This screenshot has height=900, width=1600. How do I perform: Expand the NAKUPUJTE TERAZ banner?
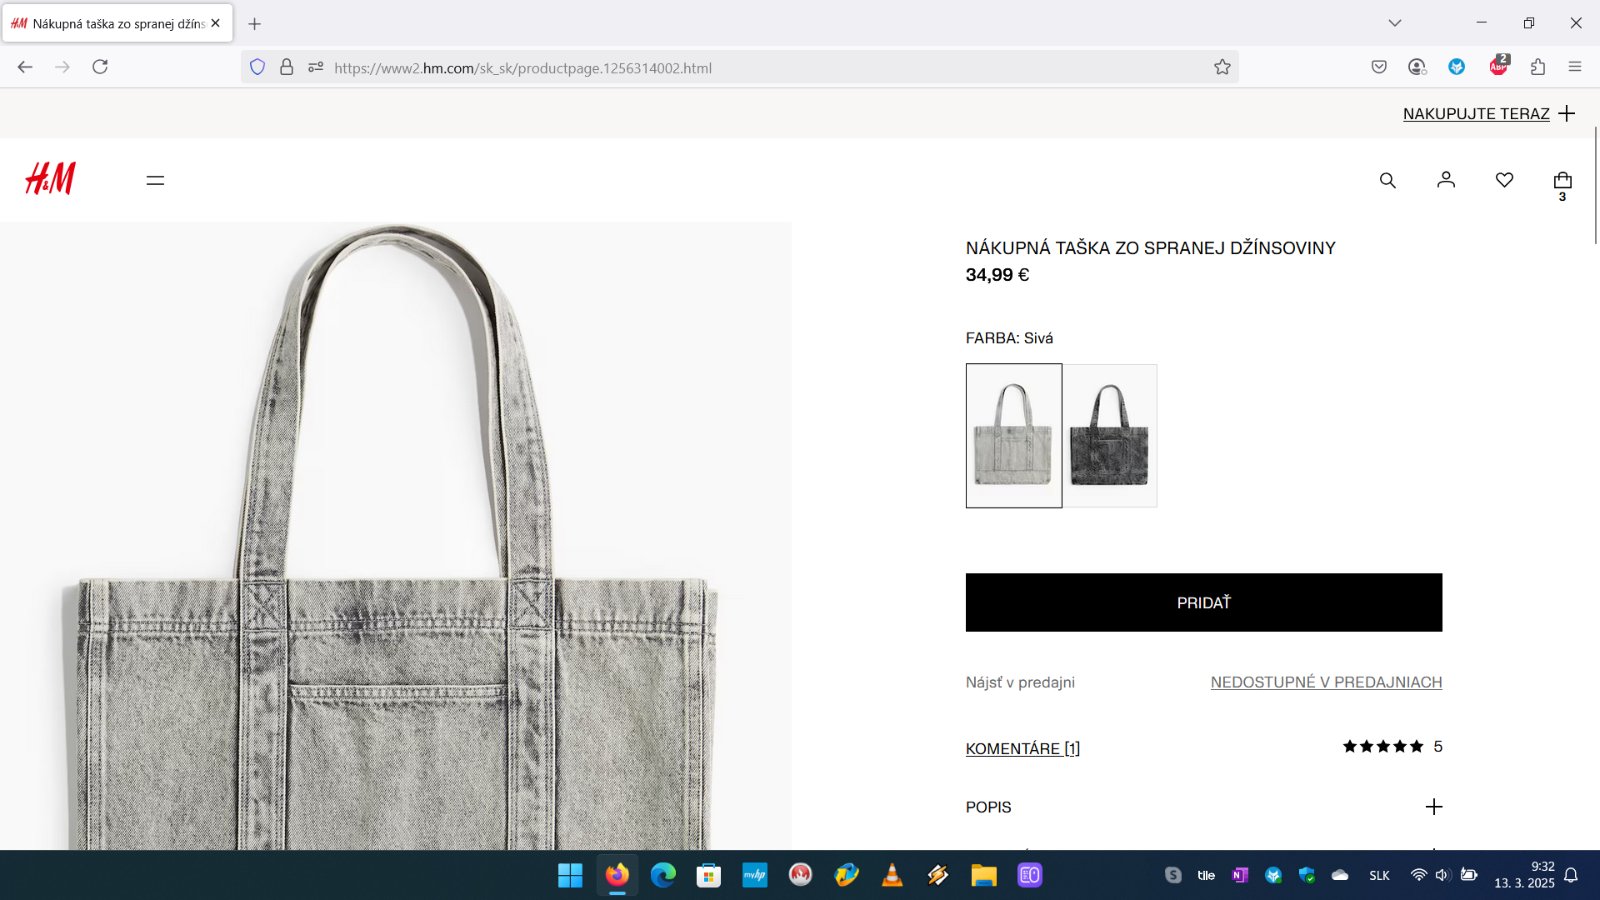point(1488,114)
